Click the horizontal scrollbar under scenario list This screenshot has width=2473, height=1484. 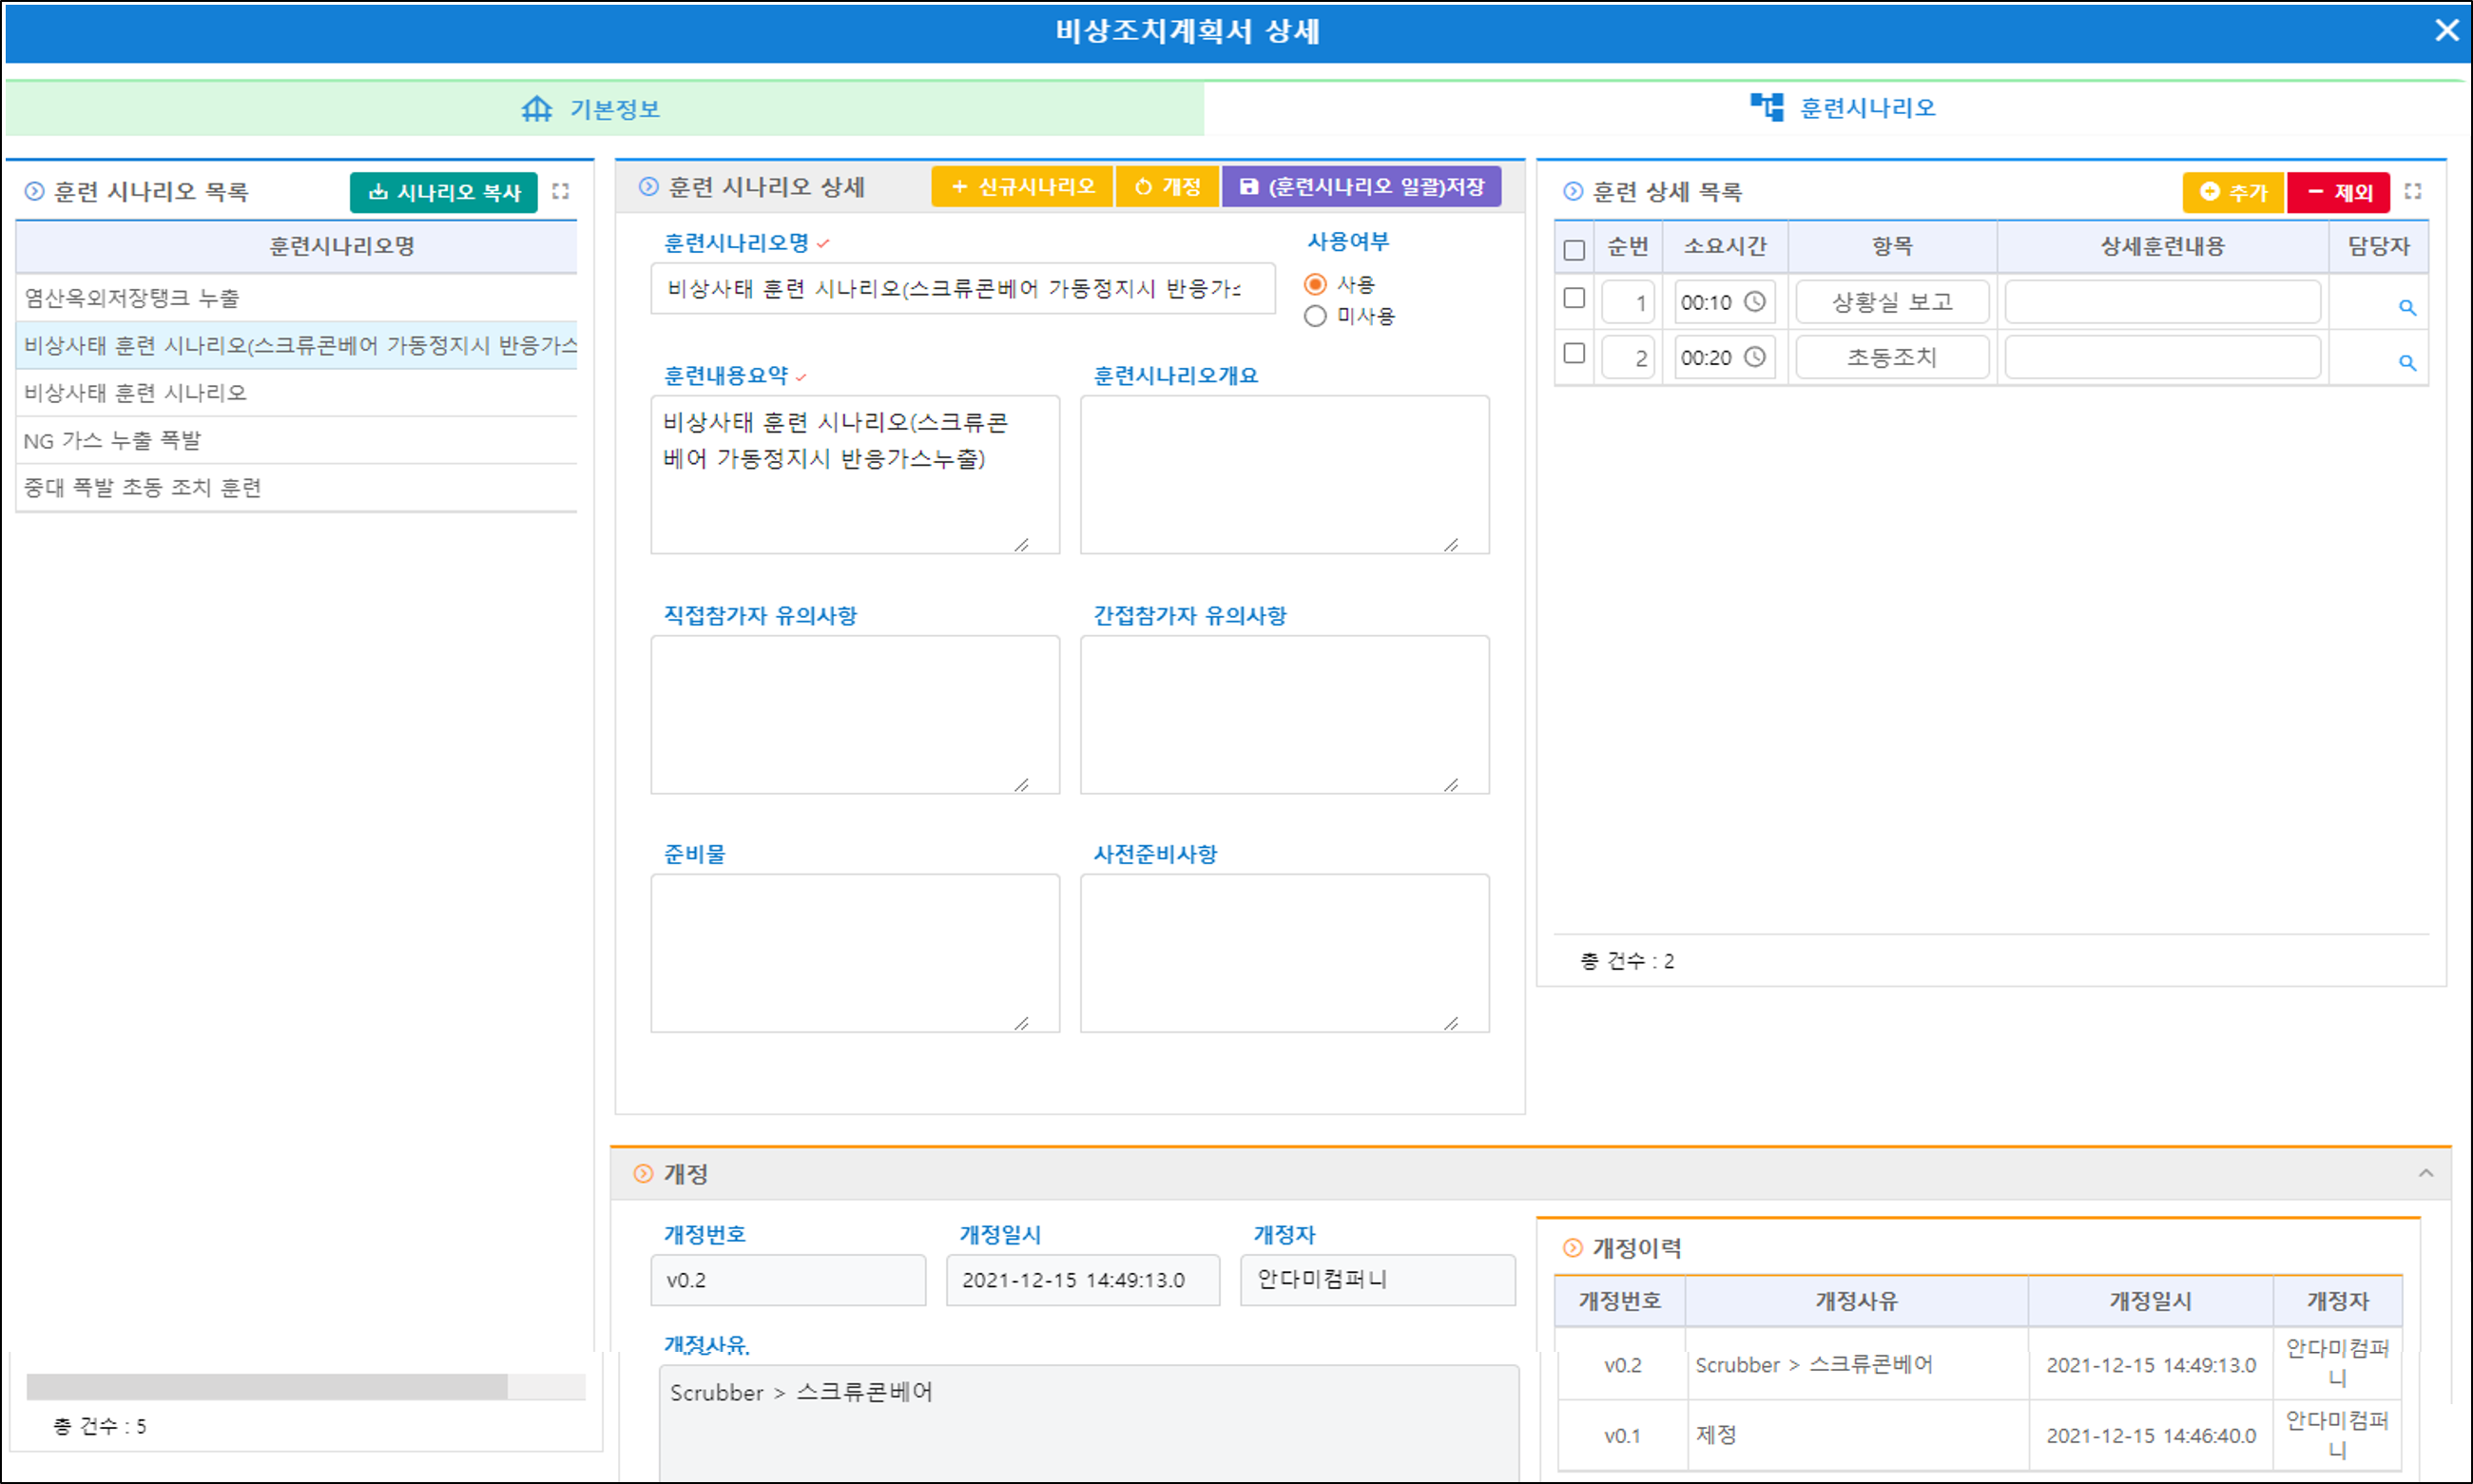[266, 1386]
